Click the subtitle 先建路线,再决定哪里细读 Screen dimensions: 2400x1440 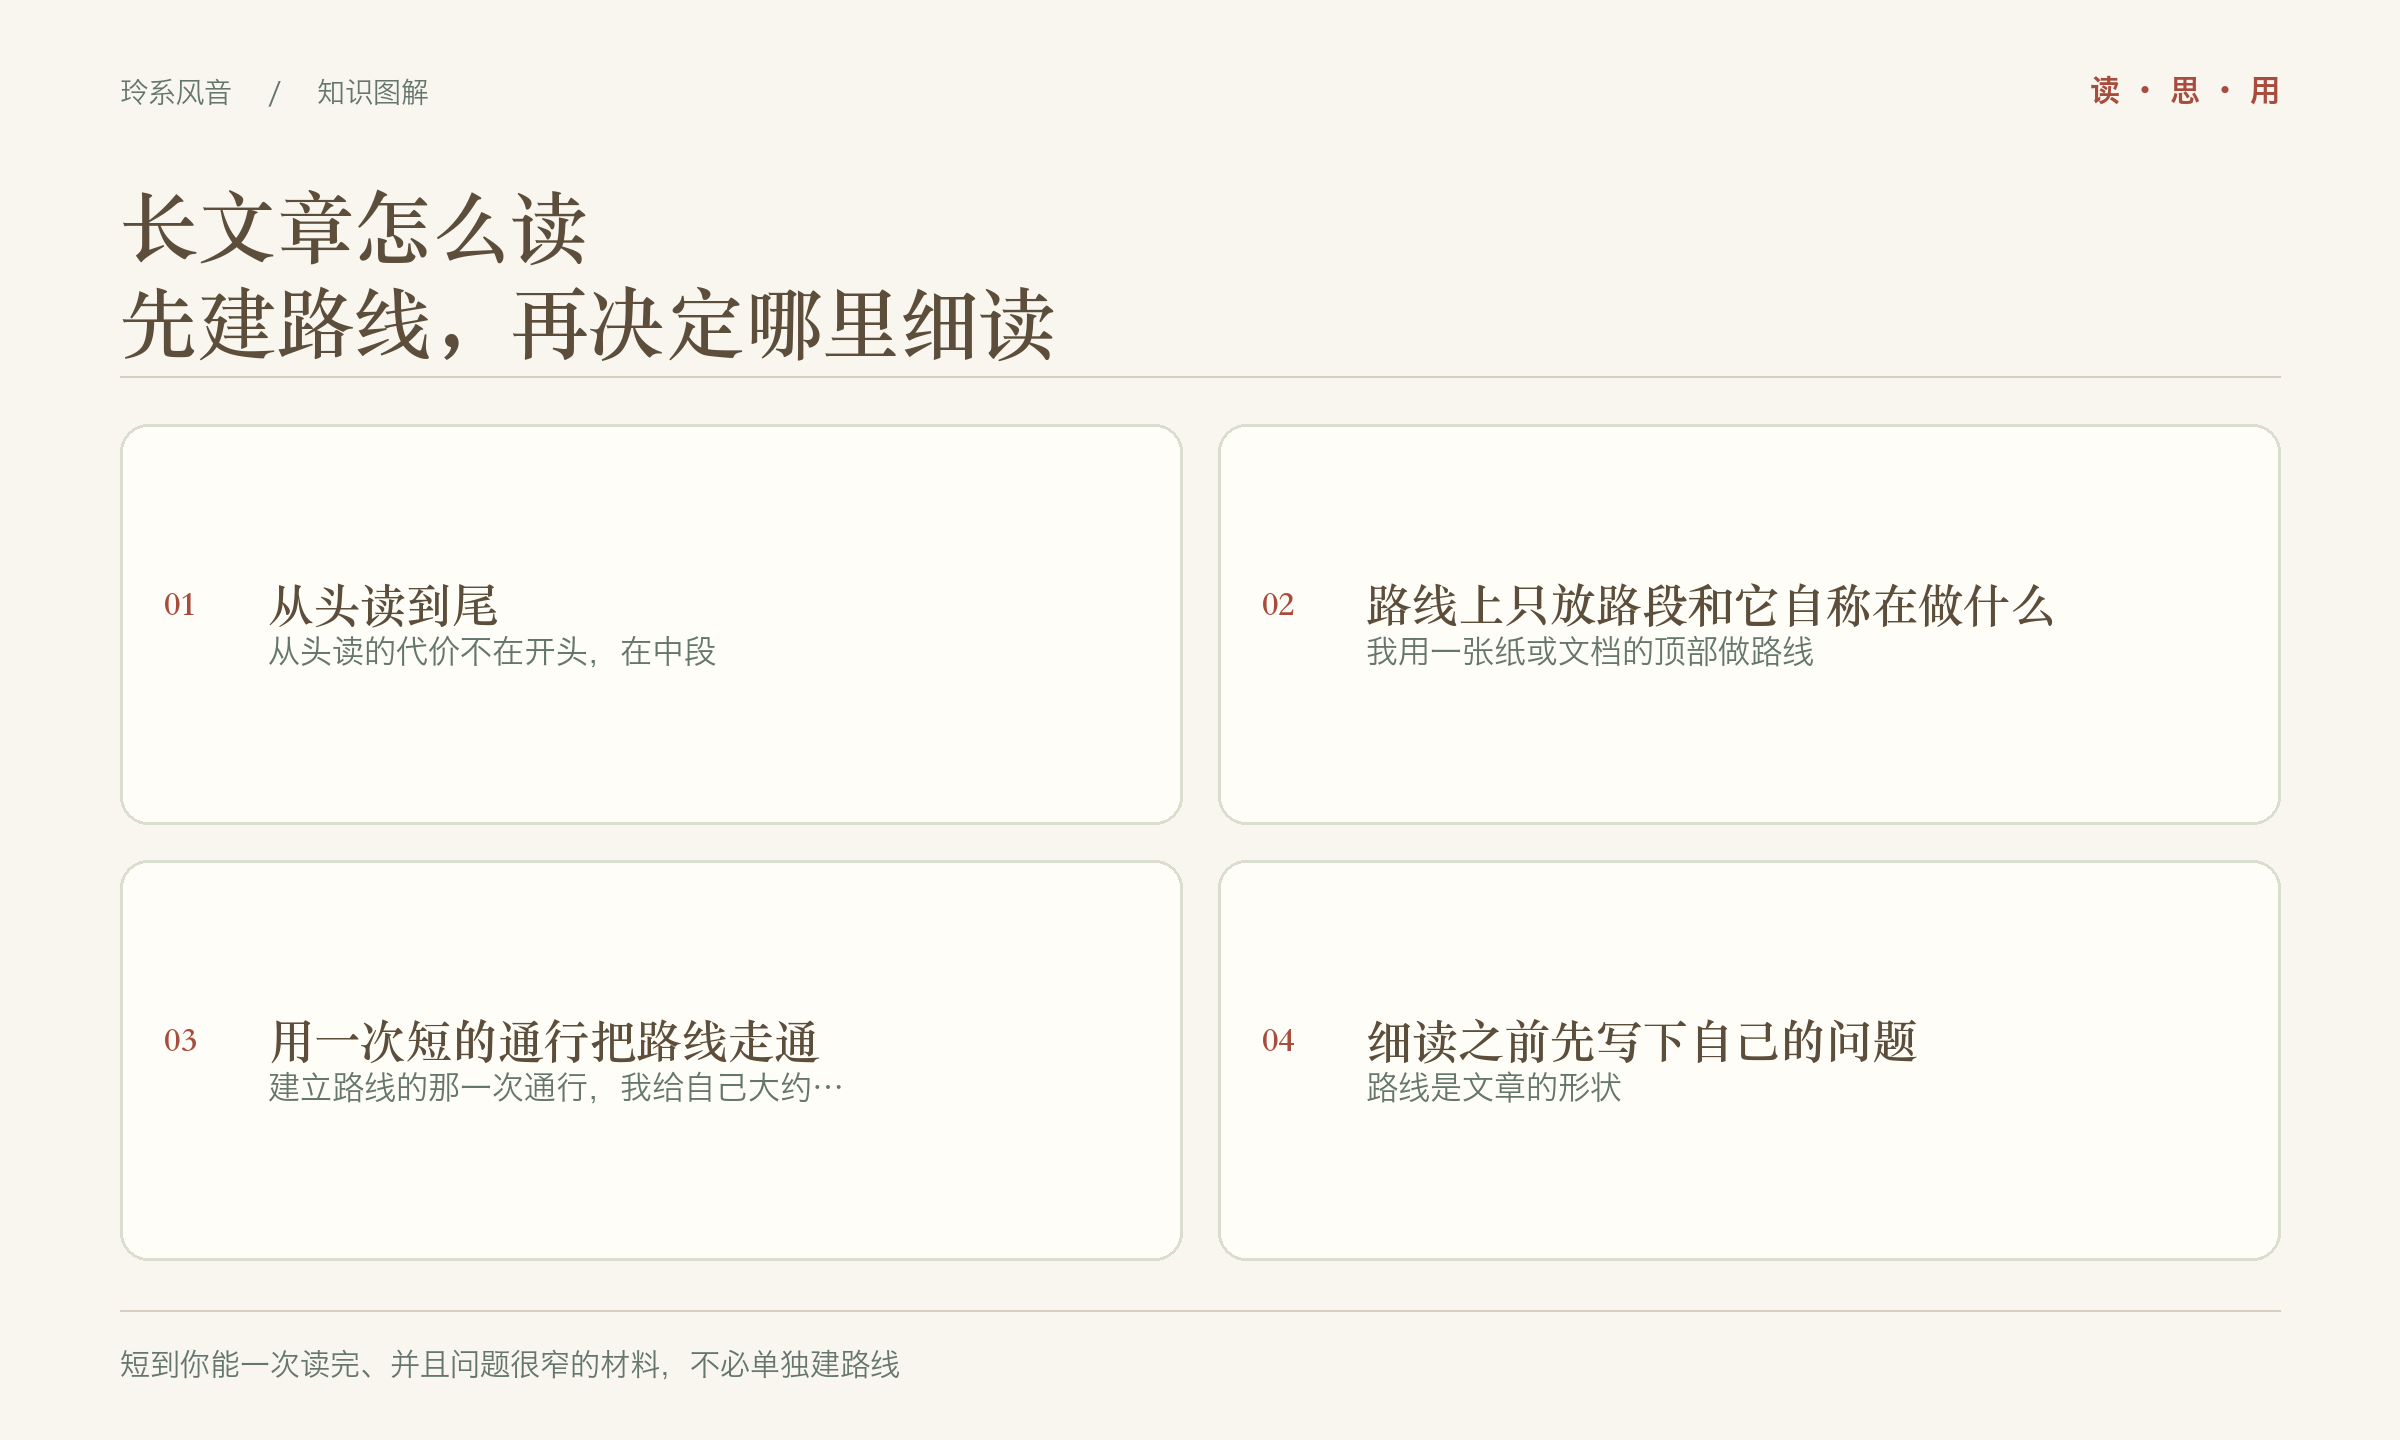(588, 324)
